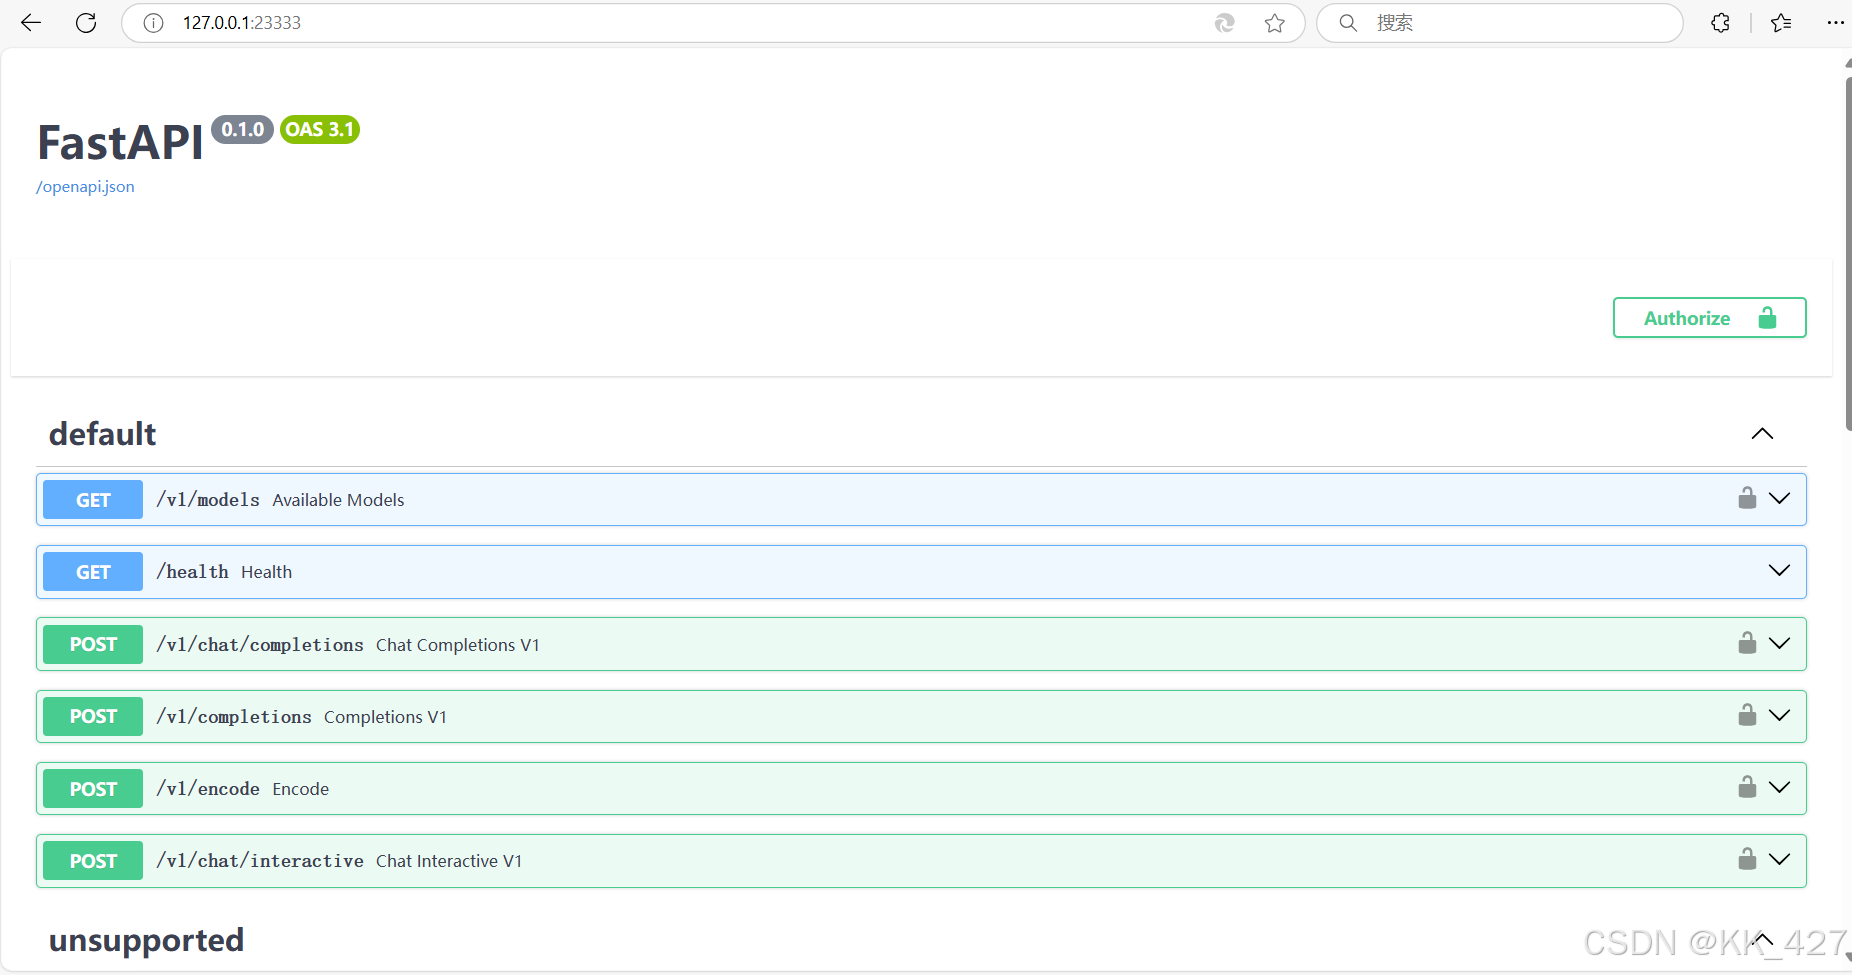
Task: Click the "unsupported" section heading
Action: pos(146,941)
